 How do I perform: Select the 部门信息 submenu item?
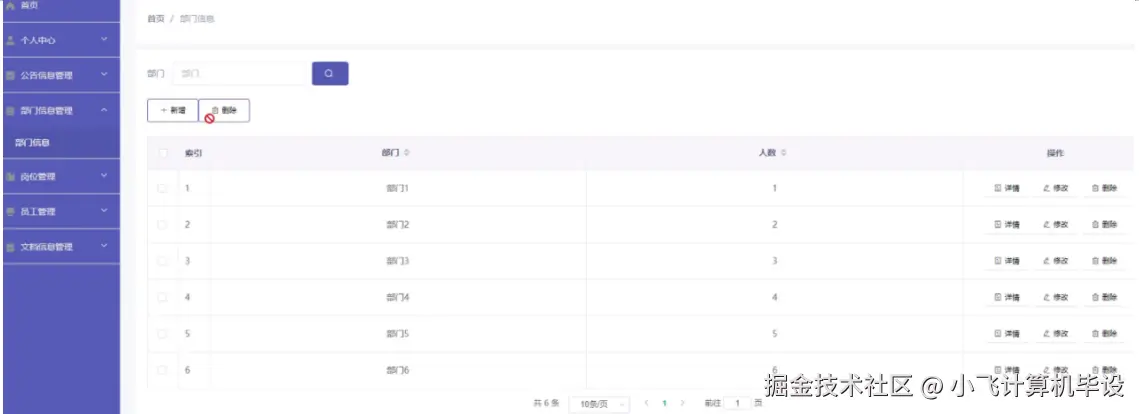pos(61,143)
